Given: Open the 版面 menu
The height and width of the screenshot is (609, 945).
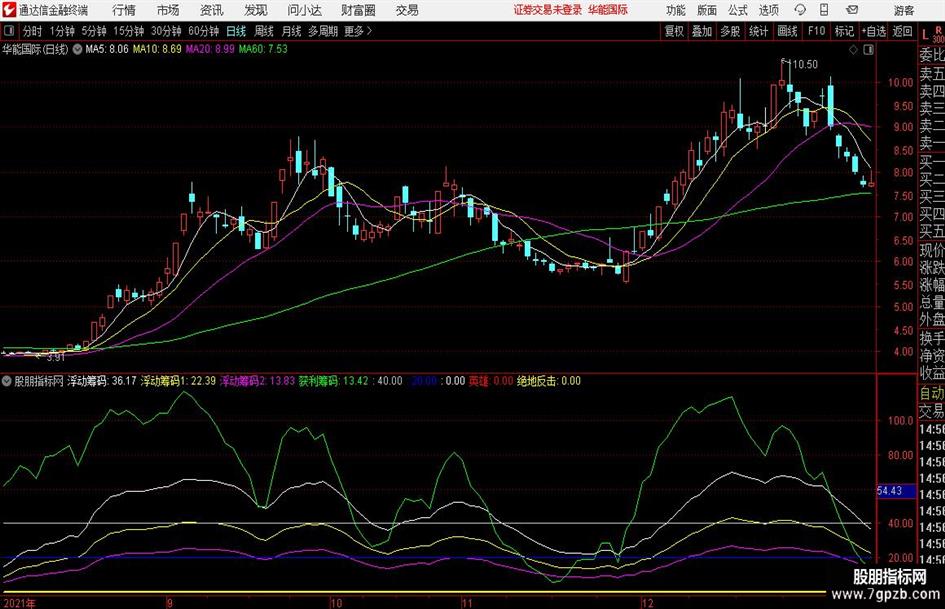Looking at the screenshot, I should tap(707, 10).
